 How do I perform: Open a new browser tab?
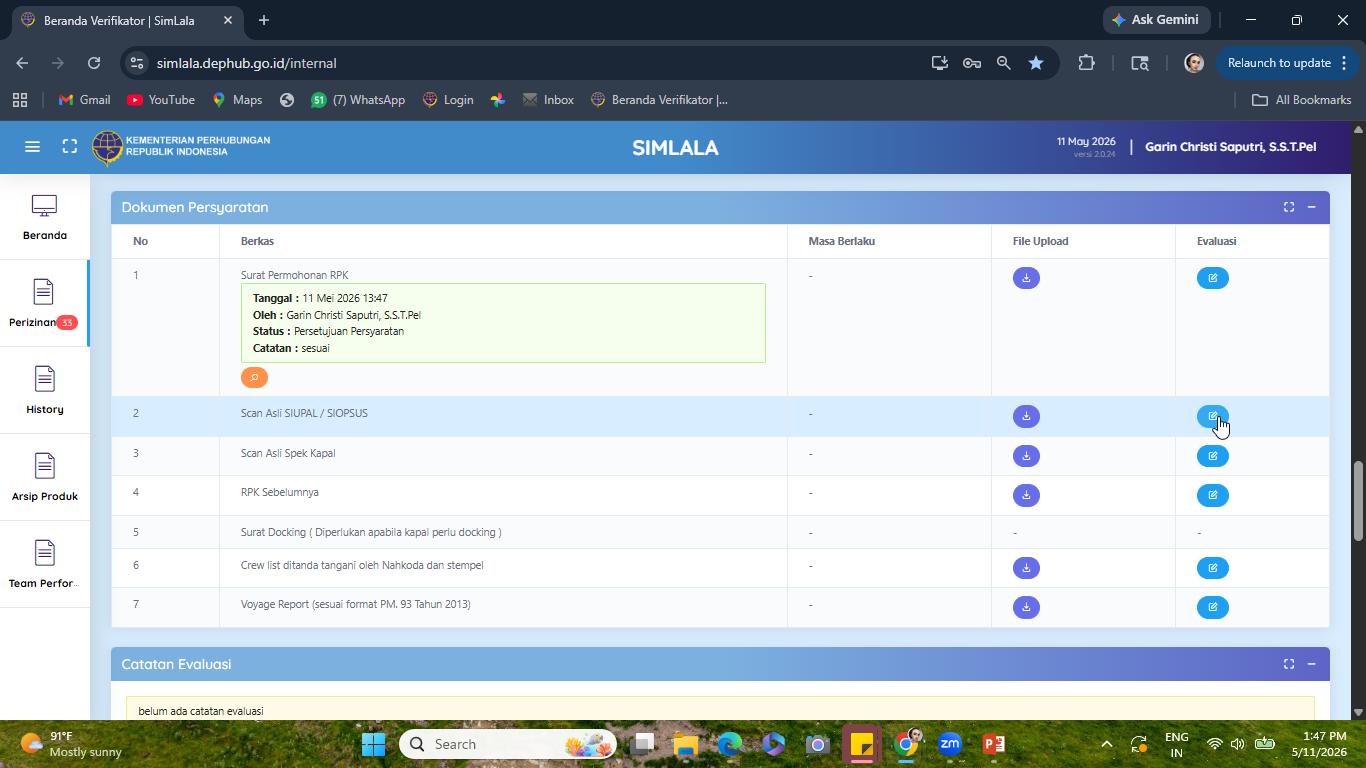click(x=264, y=20)
